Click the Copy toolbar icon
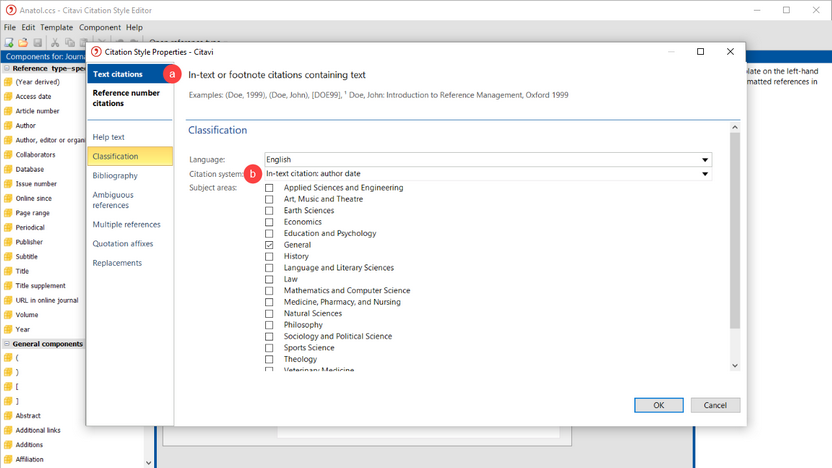Image resolution: width=832 pixels, height=468 pixels. [70, 42]
